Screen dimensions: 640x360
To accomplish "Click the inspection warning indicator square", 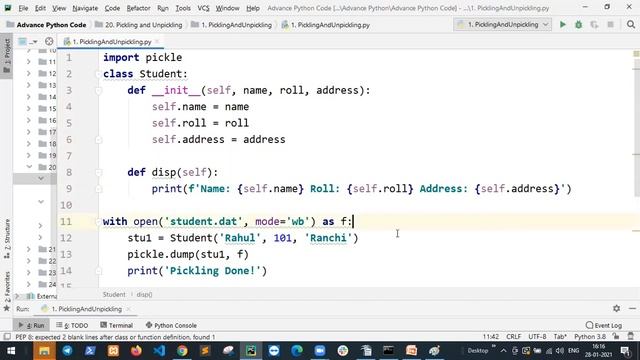I will [x=636, y=54].
